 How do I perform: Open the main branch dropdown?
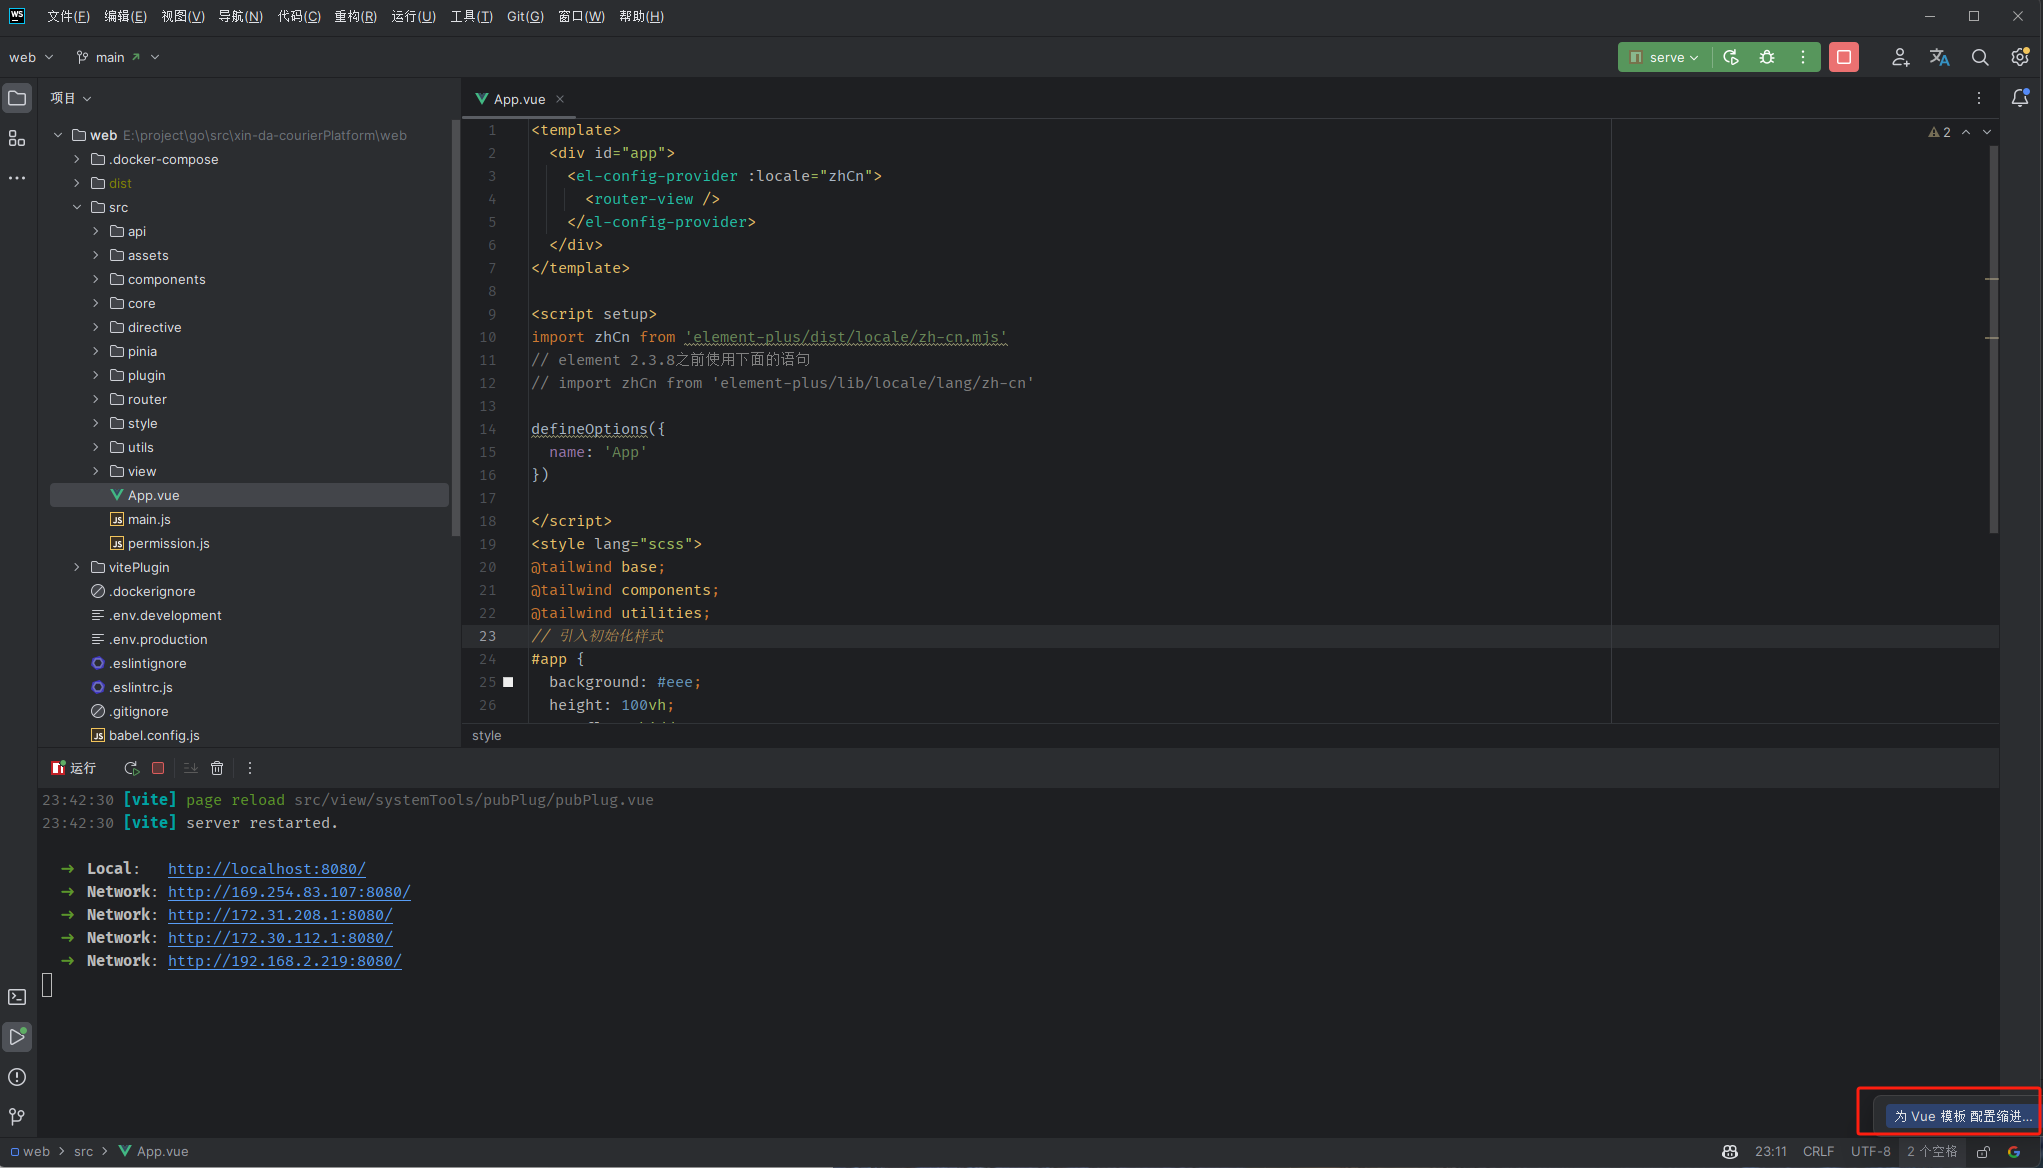point(118,57)
